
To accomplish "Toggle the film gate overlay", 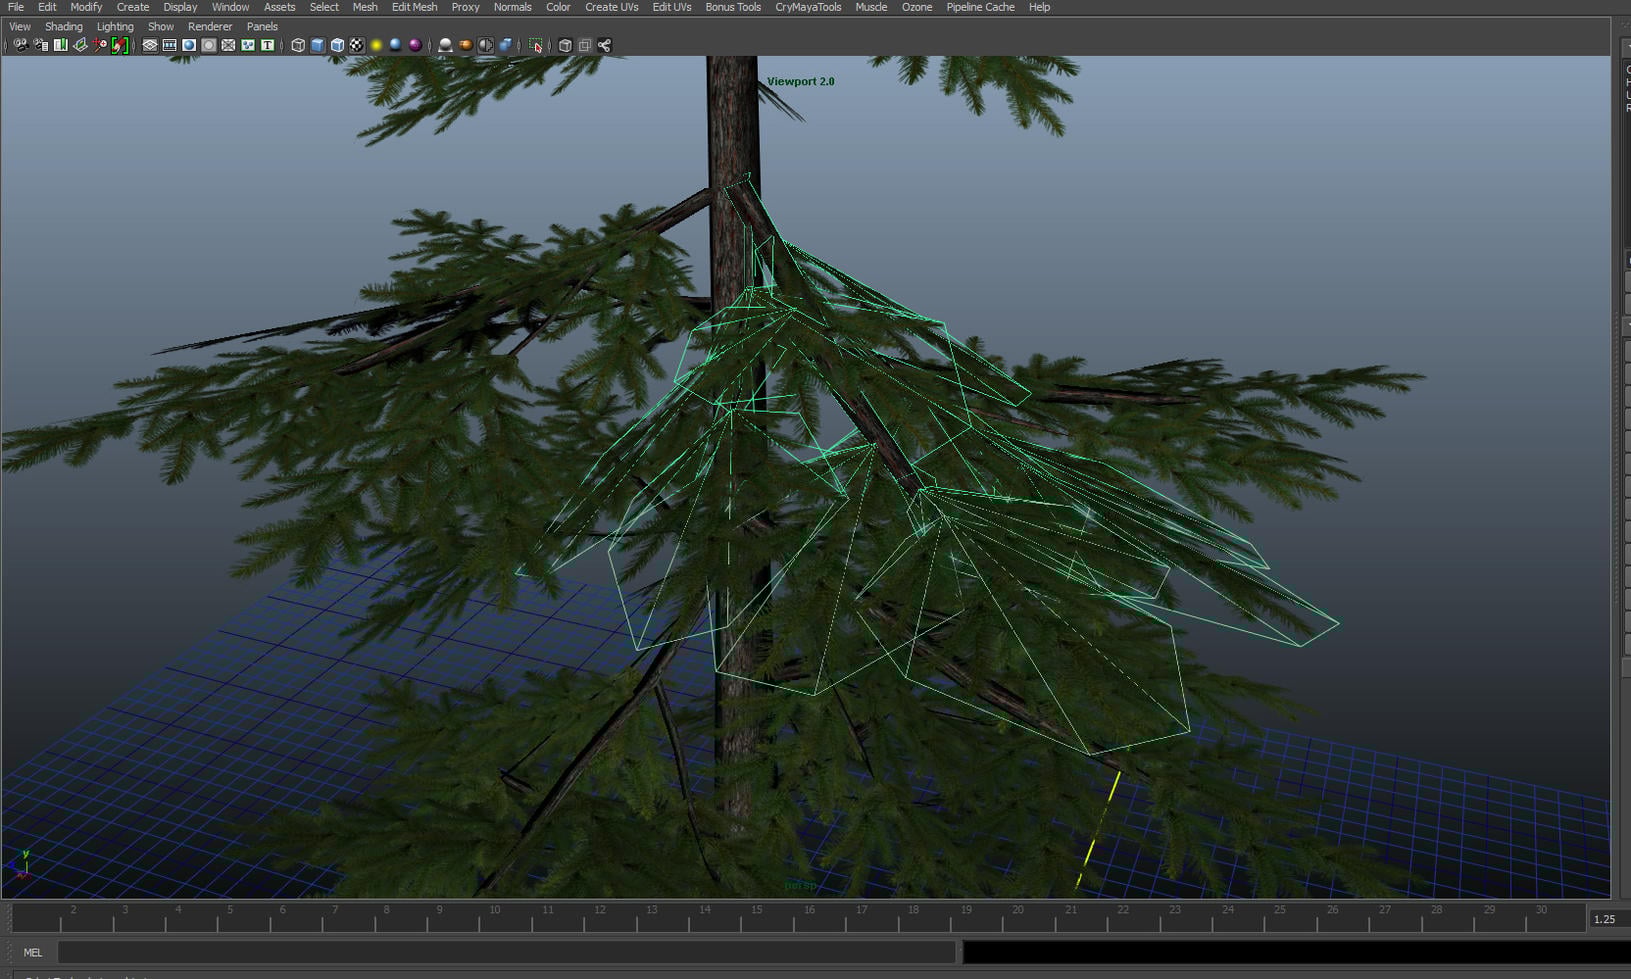I will (171, 45).
